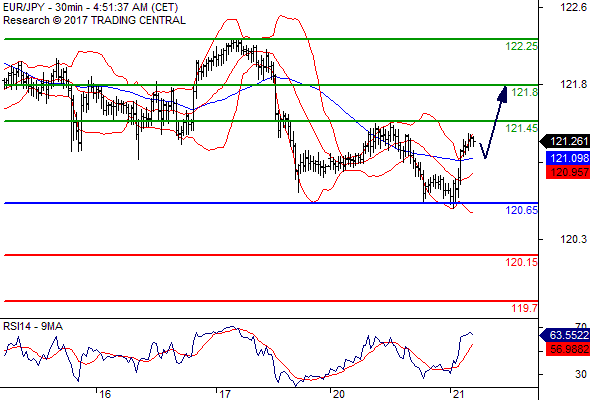590x400 pixels.
Task: Select date marker 20 on time axis
Action: (x=338, y=394)
